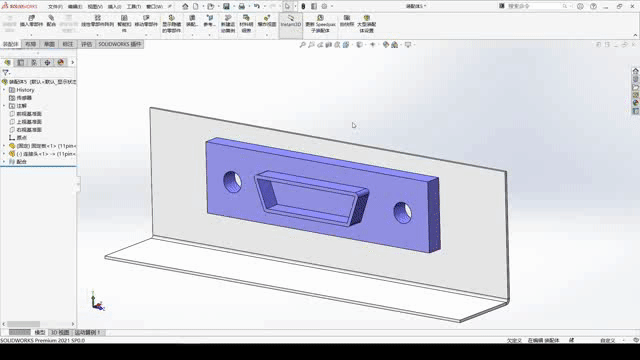Image resolution: width=640 pixels, height=360 pixels.
Task: Open the feature tree filter dropdown
Action: [x=6, y=73]
